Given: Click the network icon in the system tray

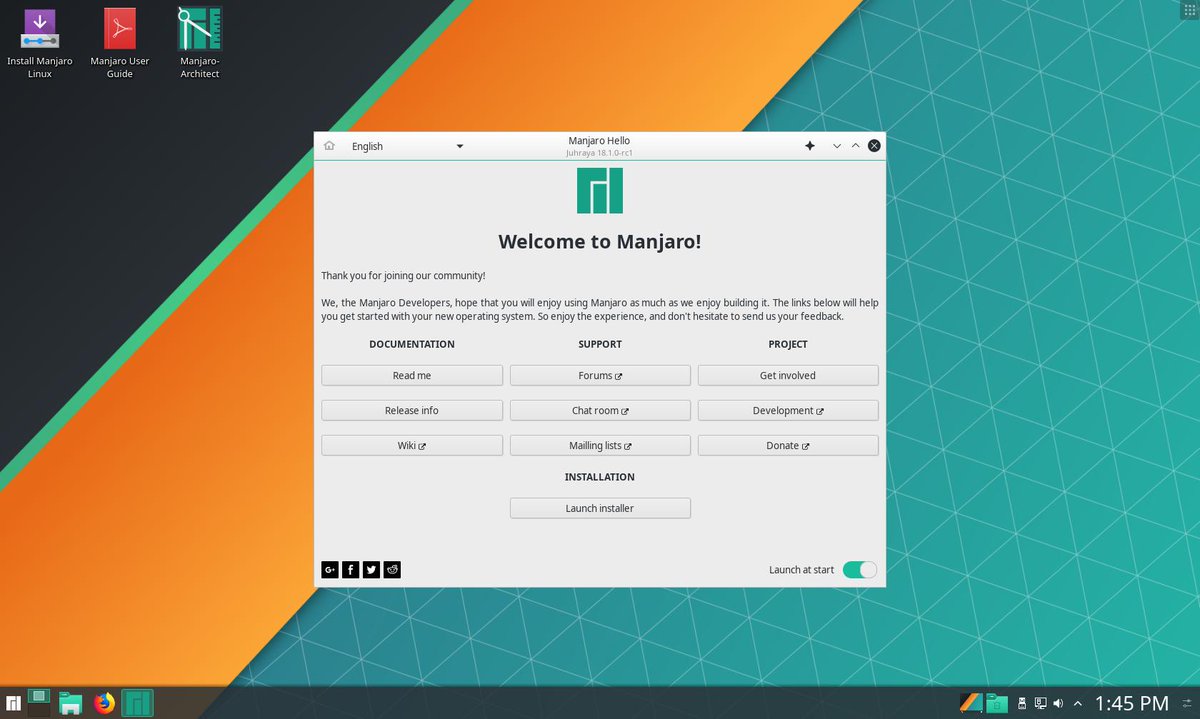Looking at the screenshot, I should point(1040,703).
